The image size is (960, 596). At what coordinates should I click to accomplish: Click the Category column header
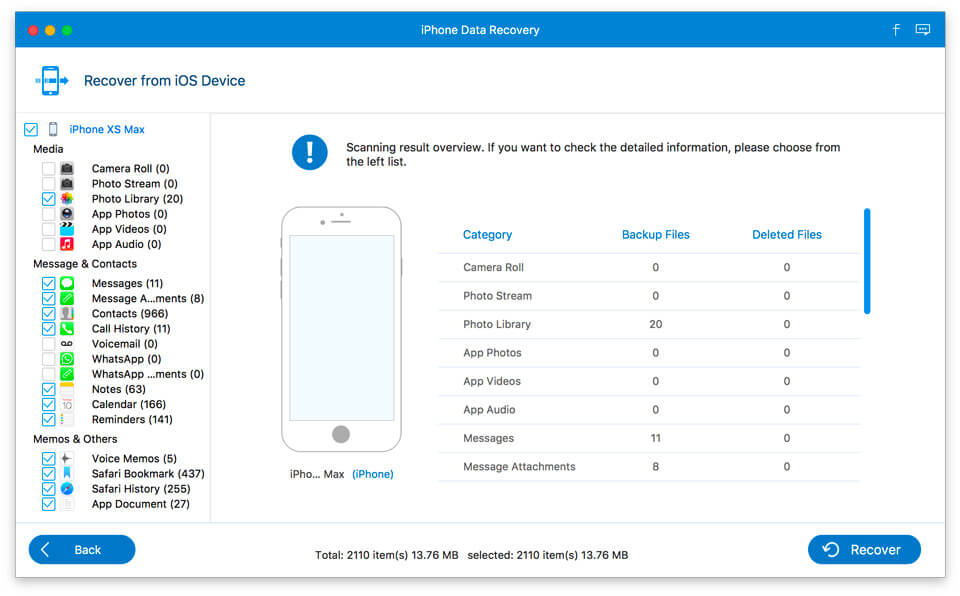(x=487, y=235)
